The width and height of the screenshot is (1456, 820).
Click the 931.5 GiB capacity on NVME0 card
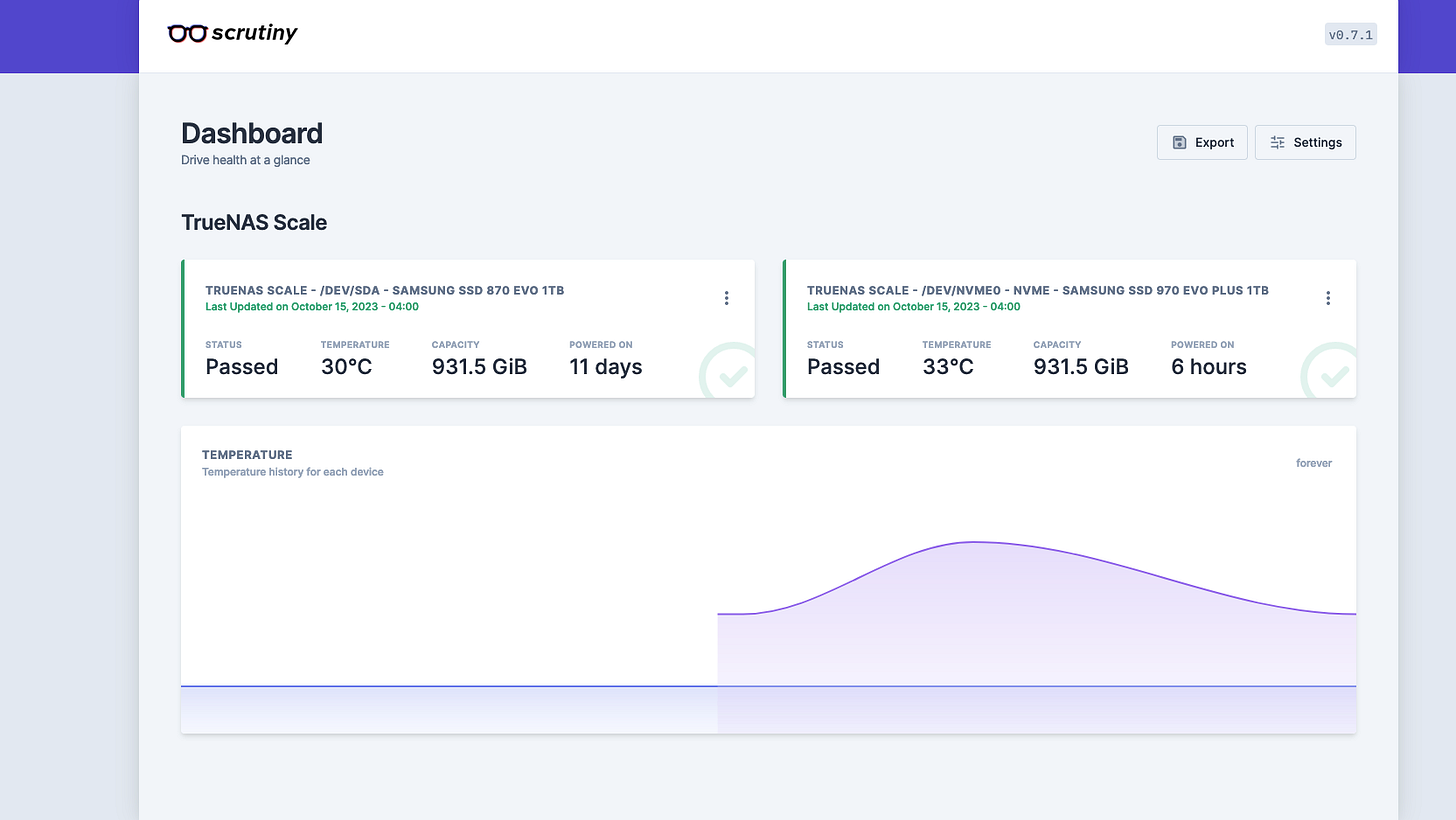1081,367
